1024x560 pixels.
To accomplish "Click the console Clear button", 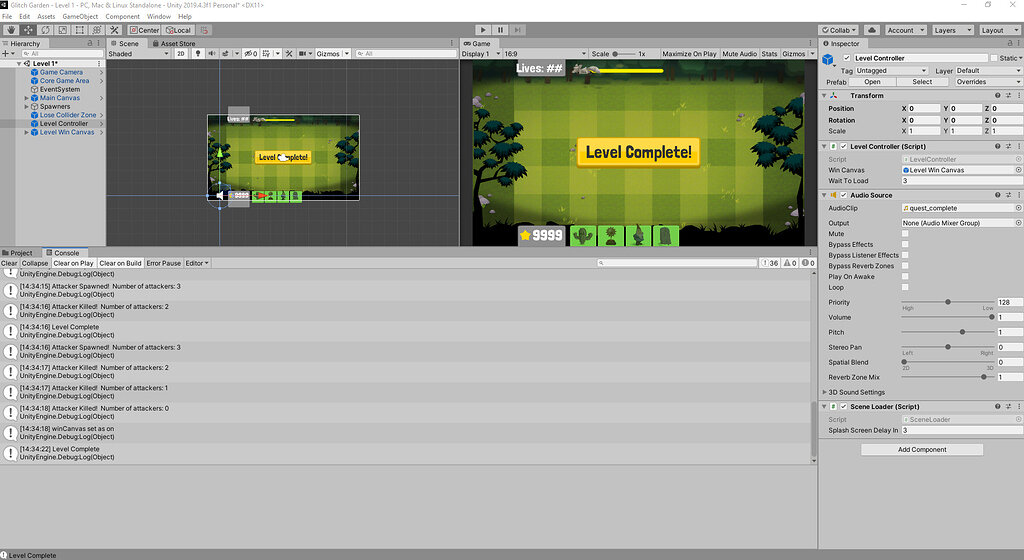I will [9, 263].
